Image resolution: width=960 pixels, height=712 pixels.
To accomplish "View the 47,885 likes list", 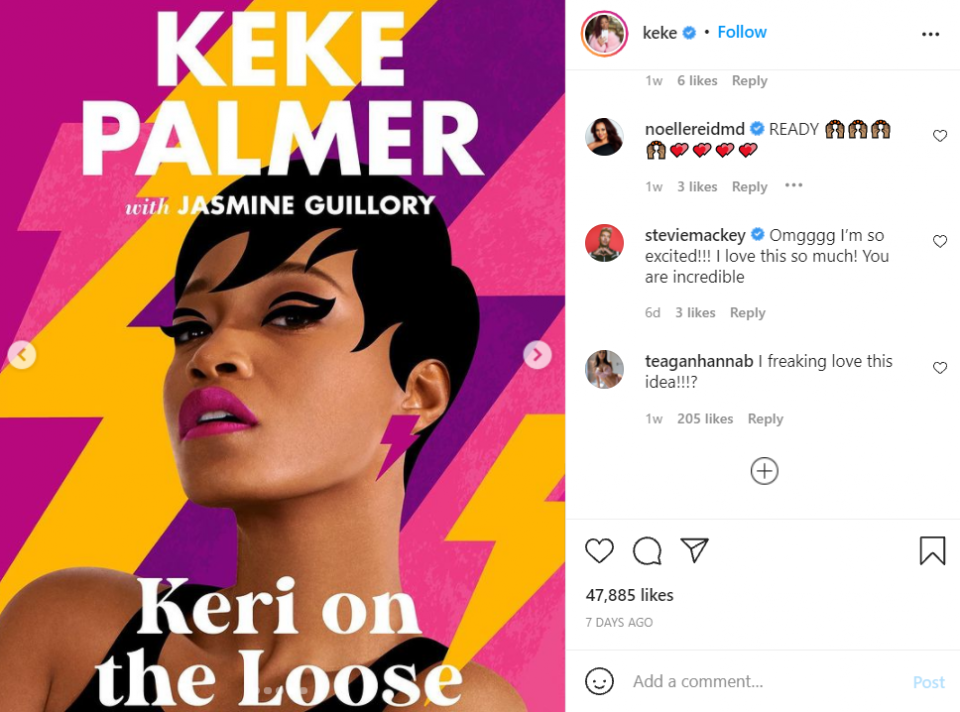I will [629, 595].
